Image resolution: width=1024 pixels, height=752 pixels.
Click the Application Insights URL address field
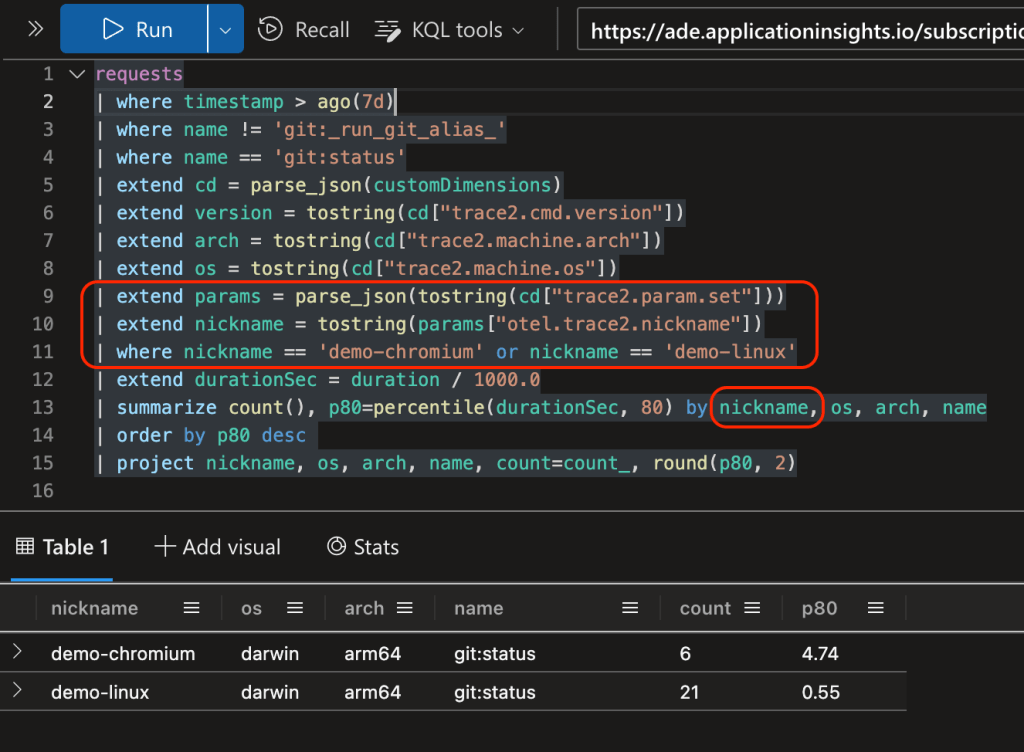800,30
